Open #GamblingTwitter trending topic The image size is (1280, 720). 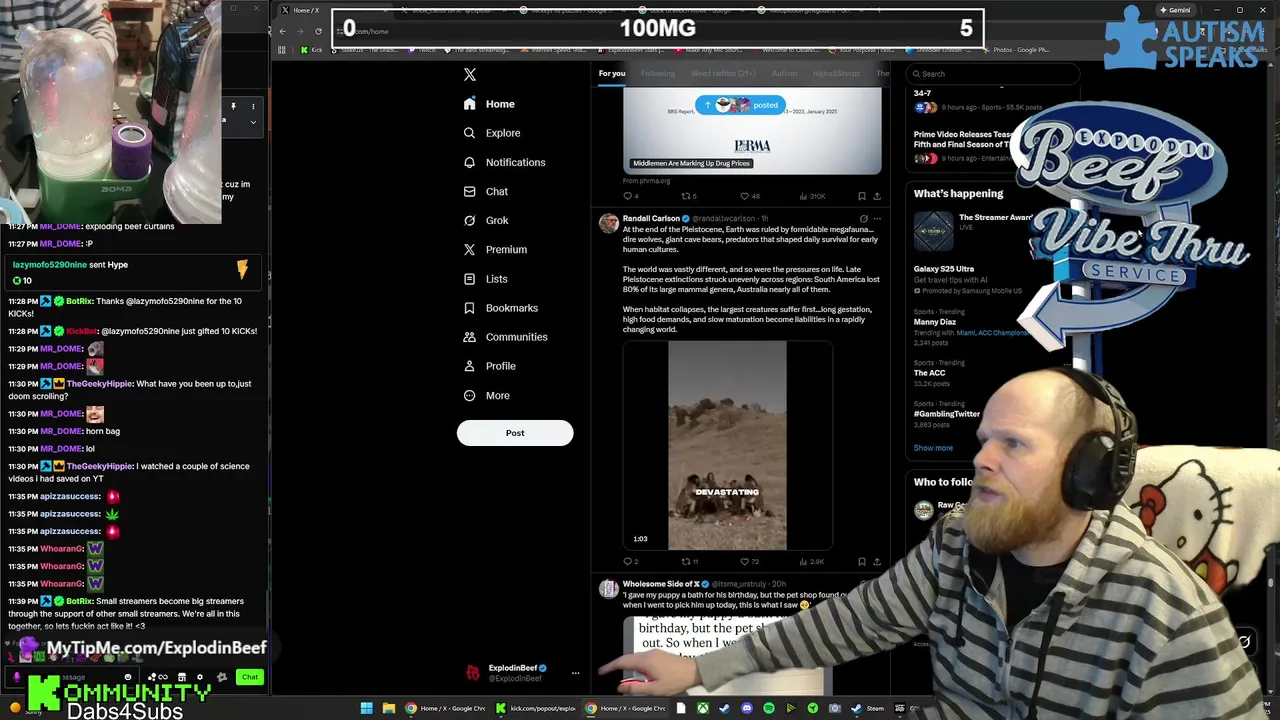946,414
